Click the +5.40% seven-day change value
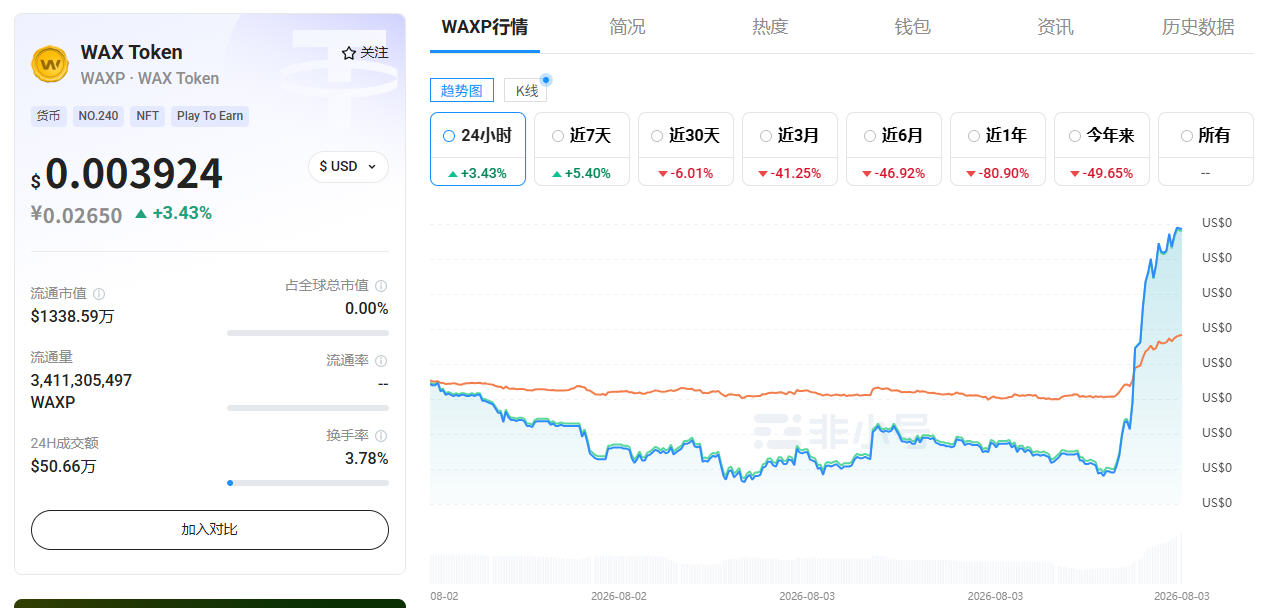Screen dimensions: 1264x608 pos(588,173)
